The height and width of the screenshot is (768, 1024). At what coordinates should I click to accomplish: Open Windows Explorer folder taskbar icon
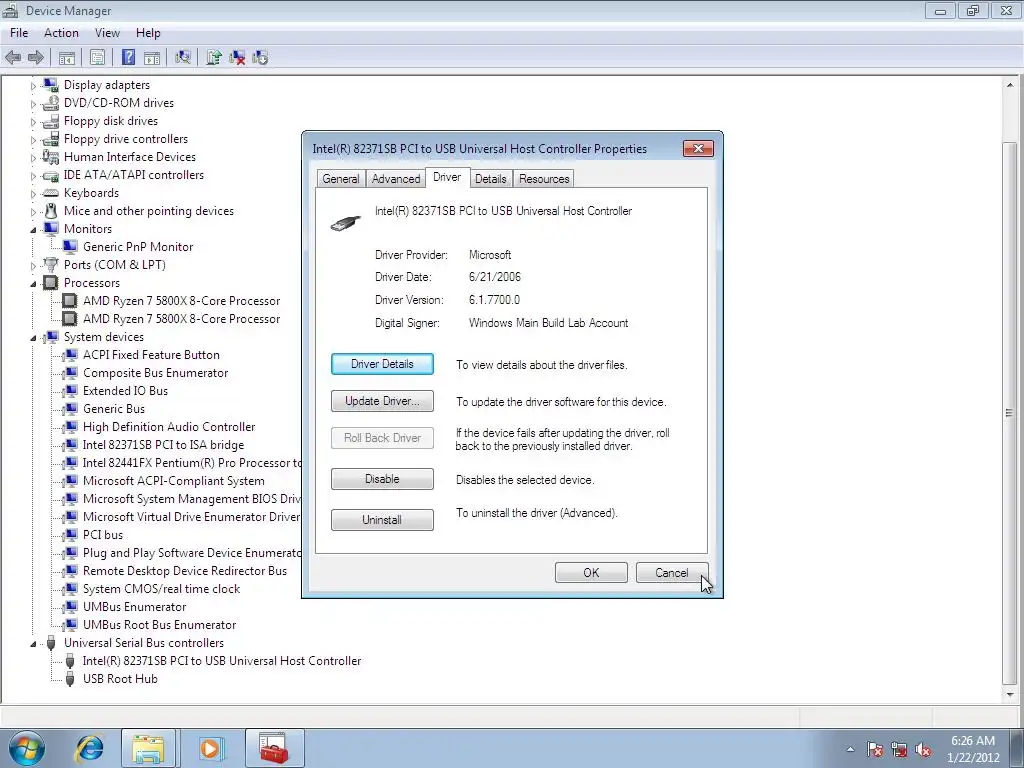(x=148, y=748)
